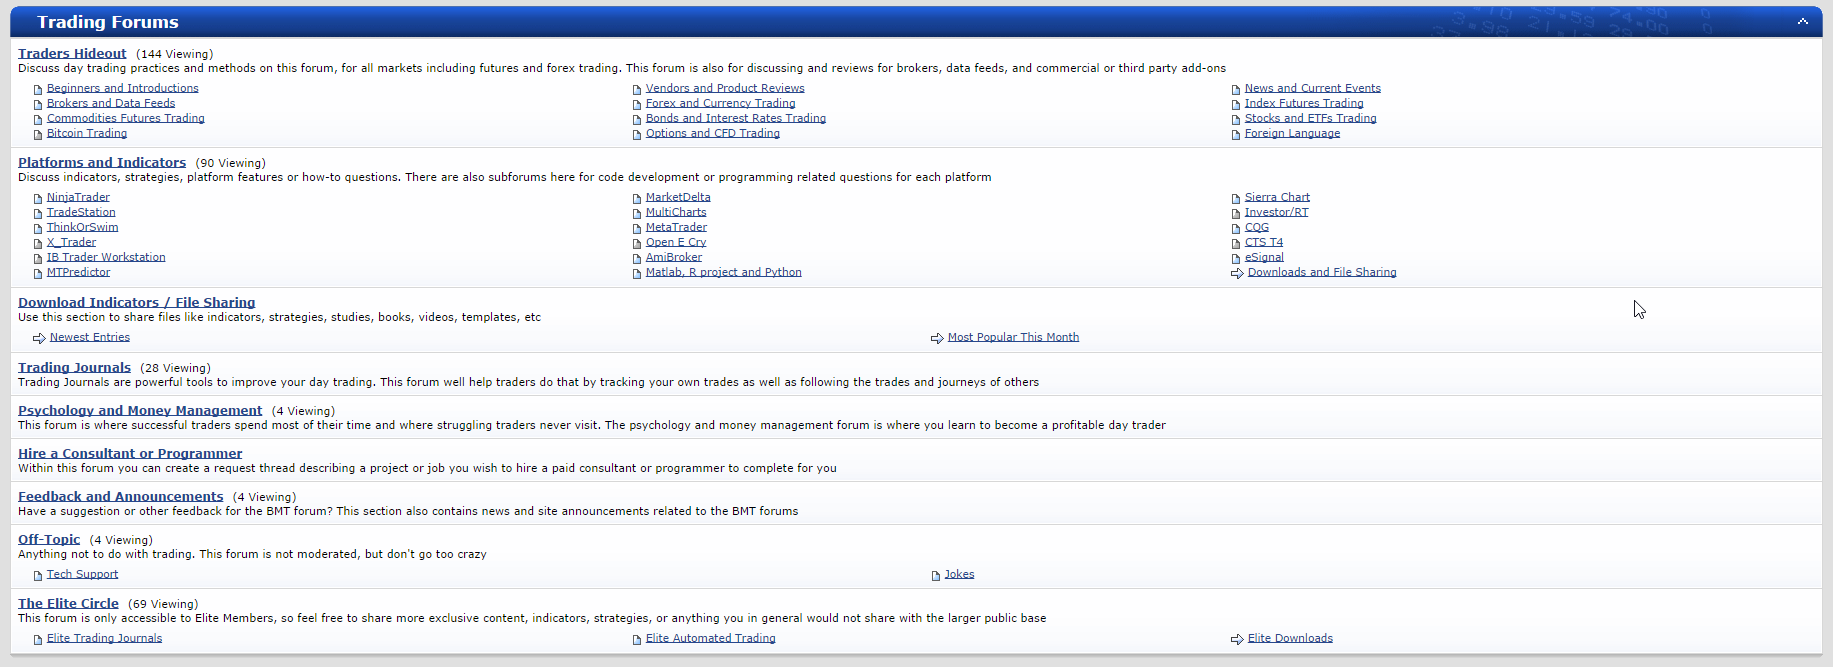Click page icon beside Jokes
Screen dimensions: 1833x667
(x=936, y=576)
